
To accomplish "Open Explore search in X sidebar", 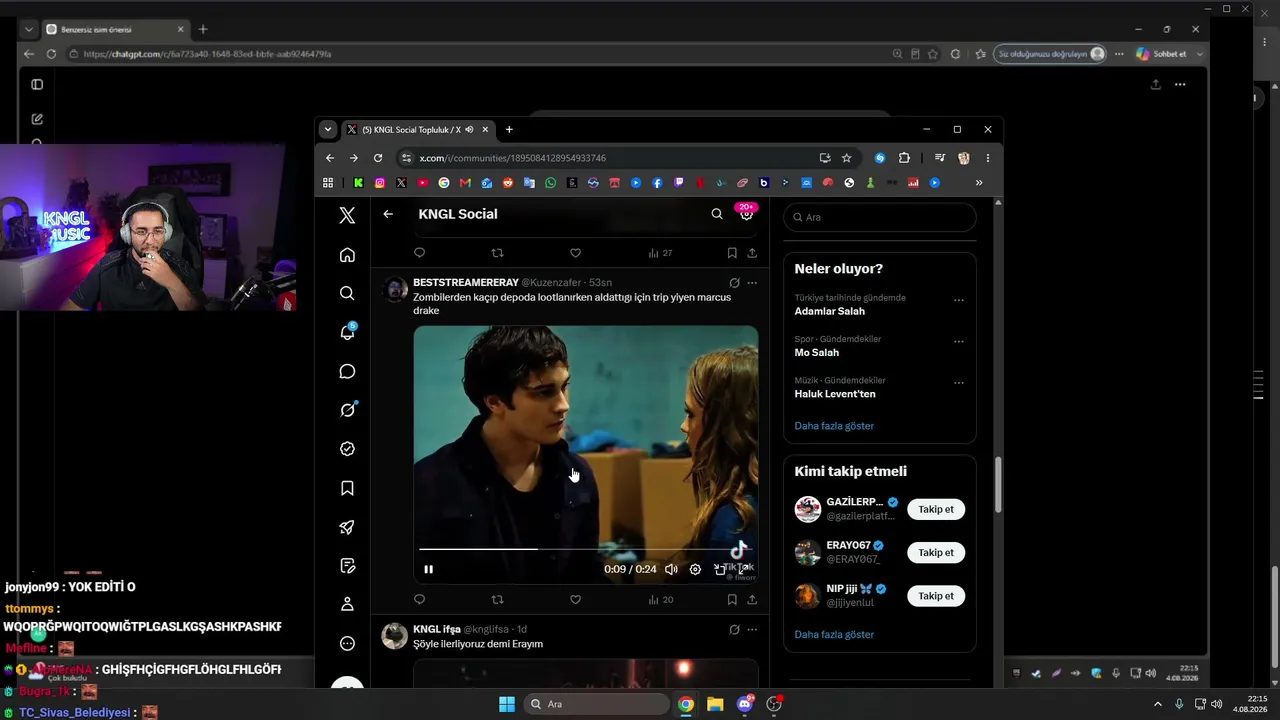I will (x=347, y=293).
